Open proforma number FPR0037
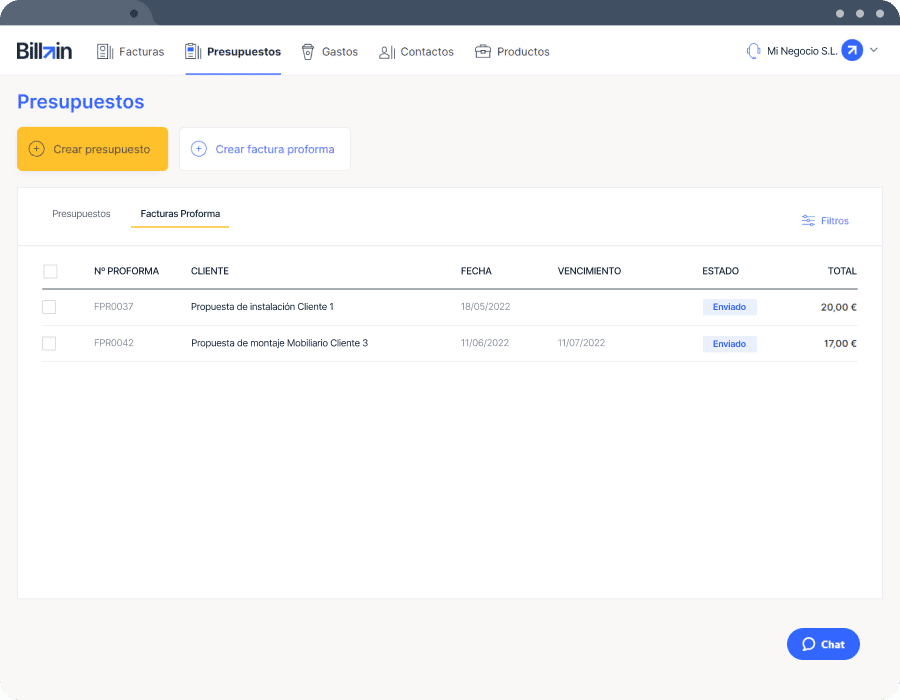This screenshot has height=700, width=900. [114, 307]
